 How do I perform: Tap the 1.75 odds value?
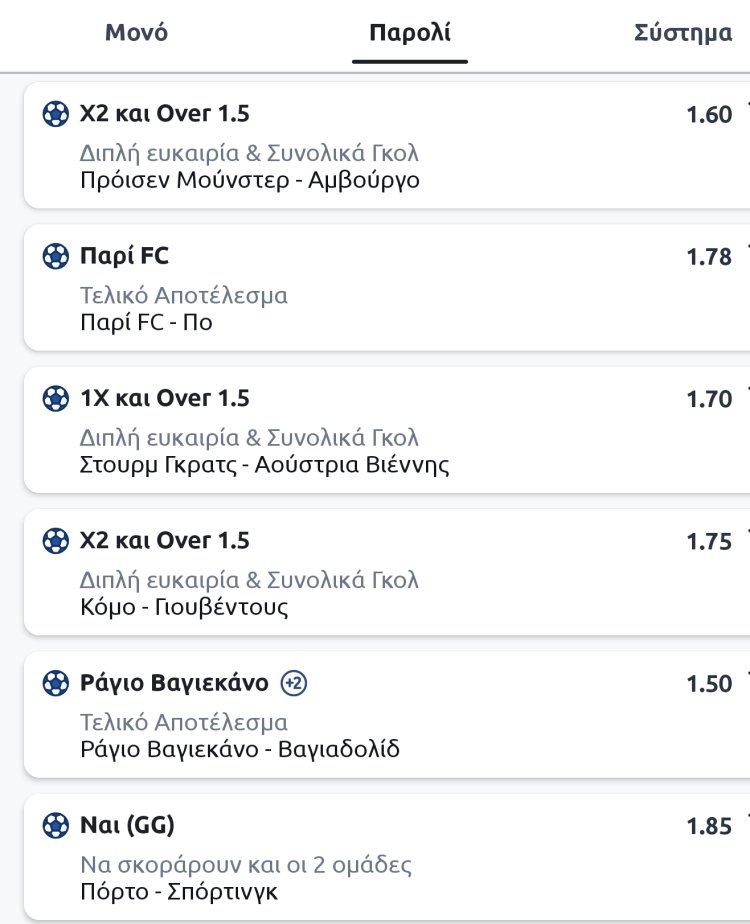pos(709,541)
